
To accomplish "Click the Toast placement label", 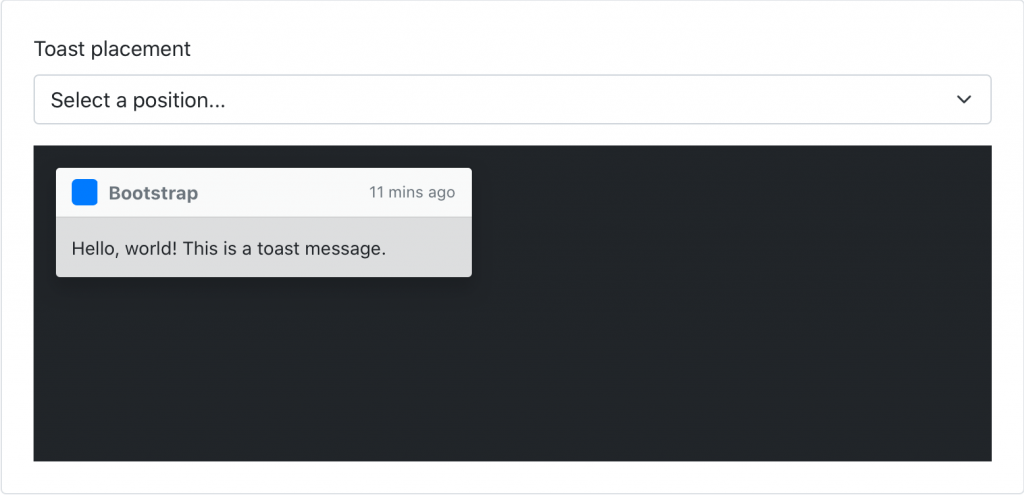I will [112, 49].
